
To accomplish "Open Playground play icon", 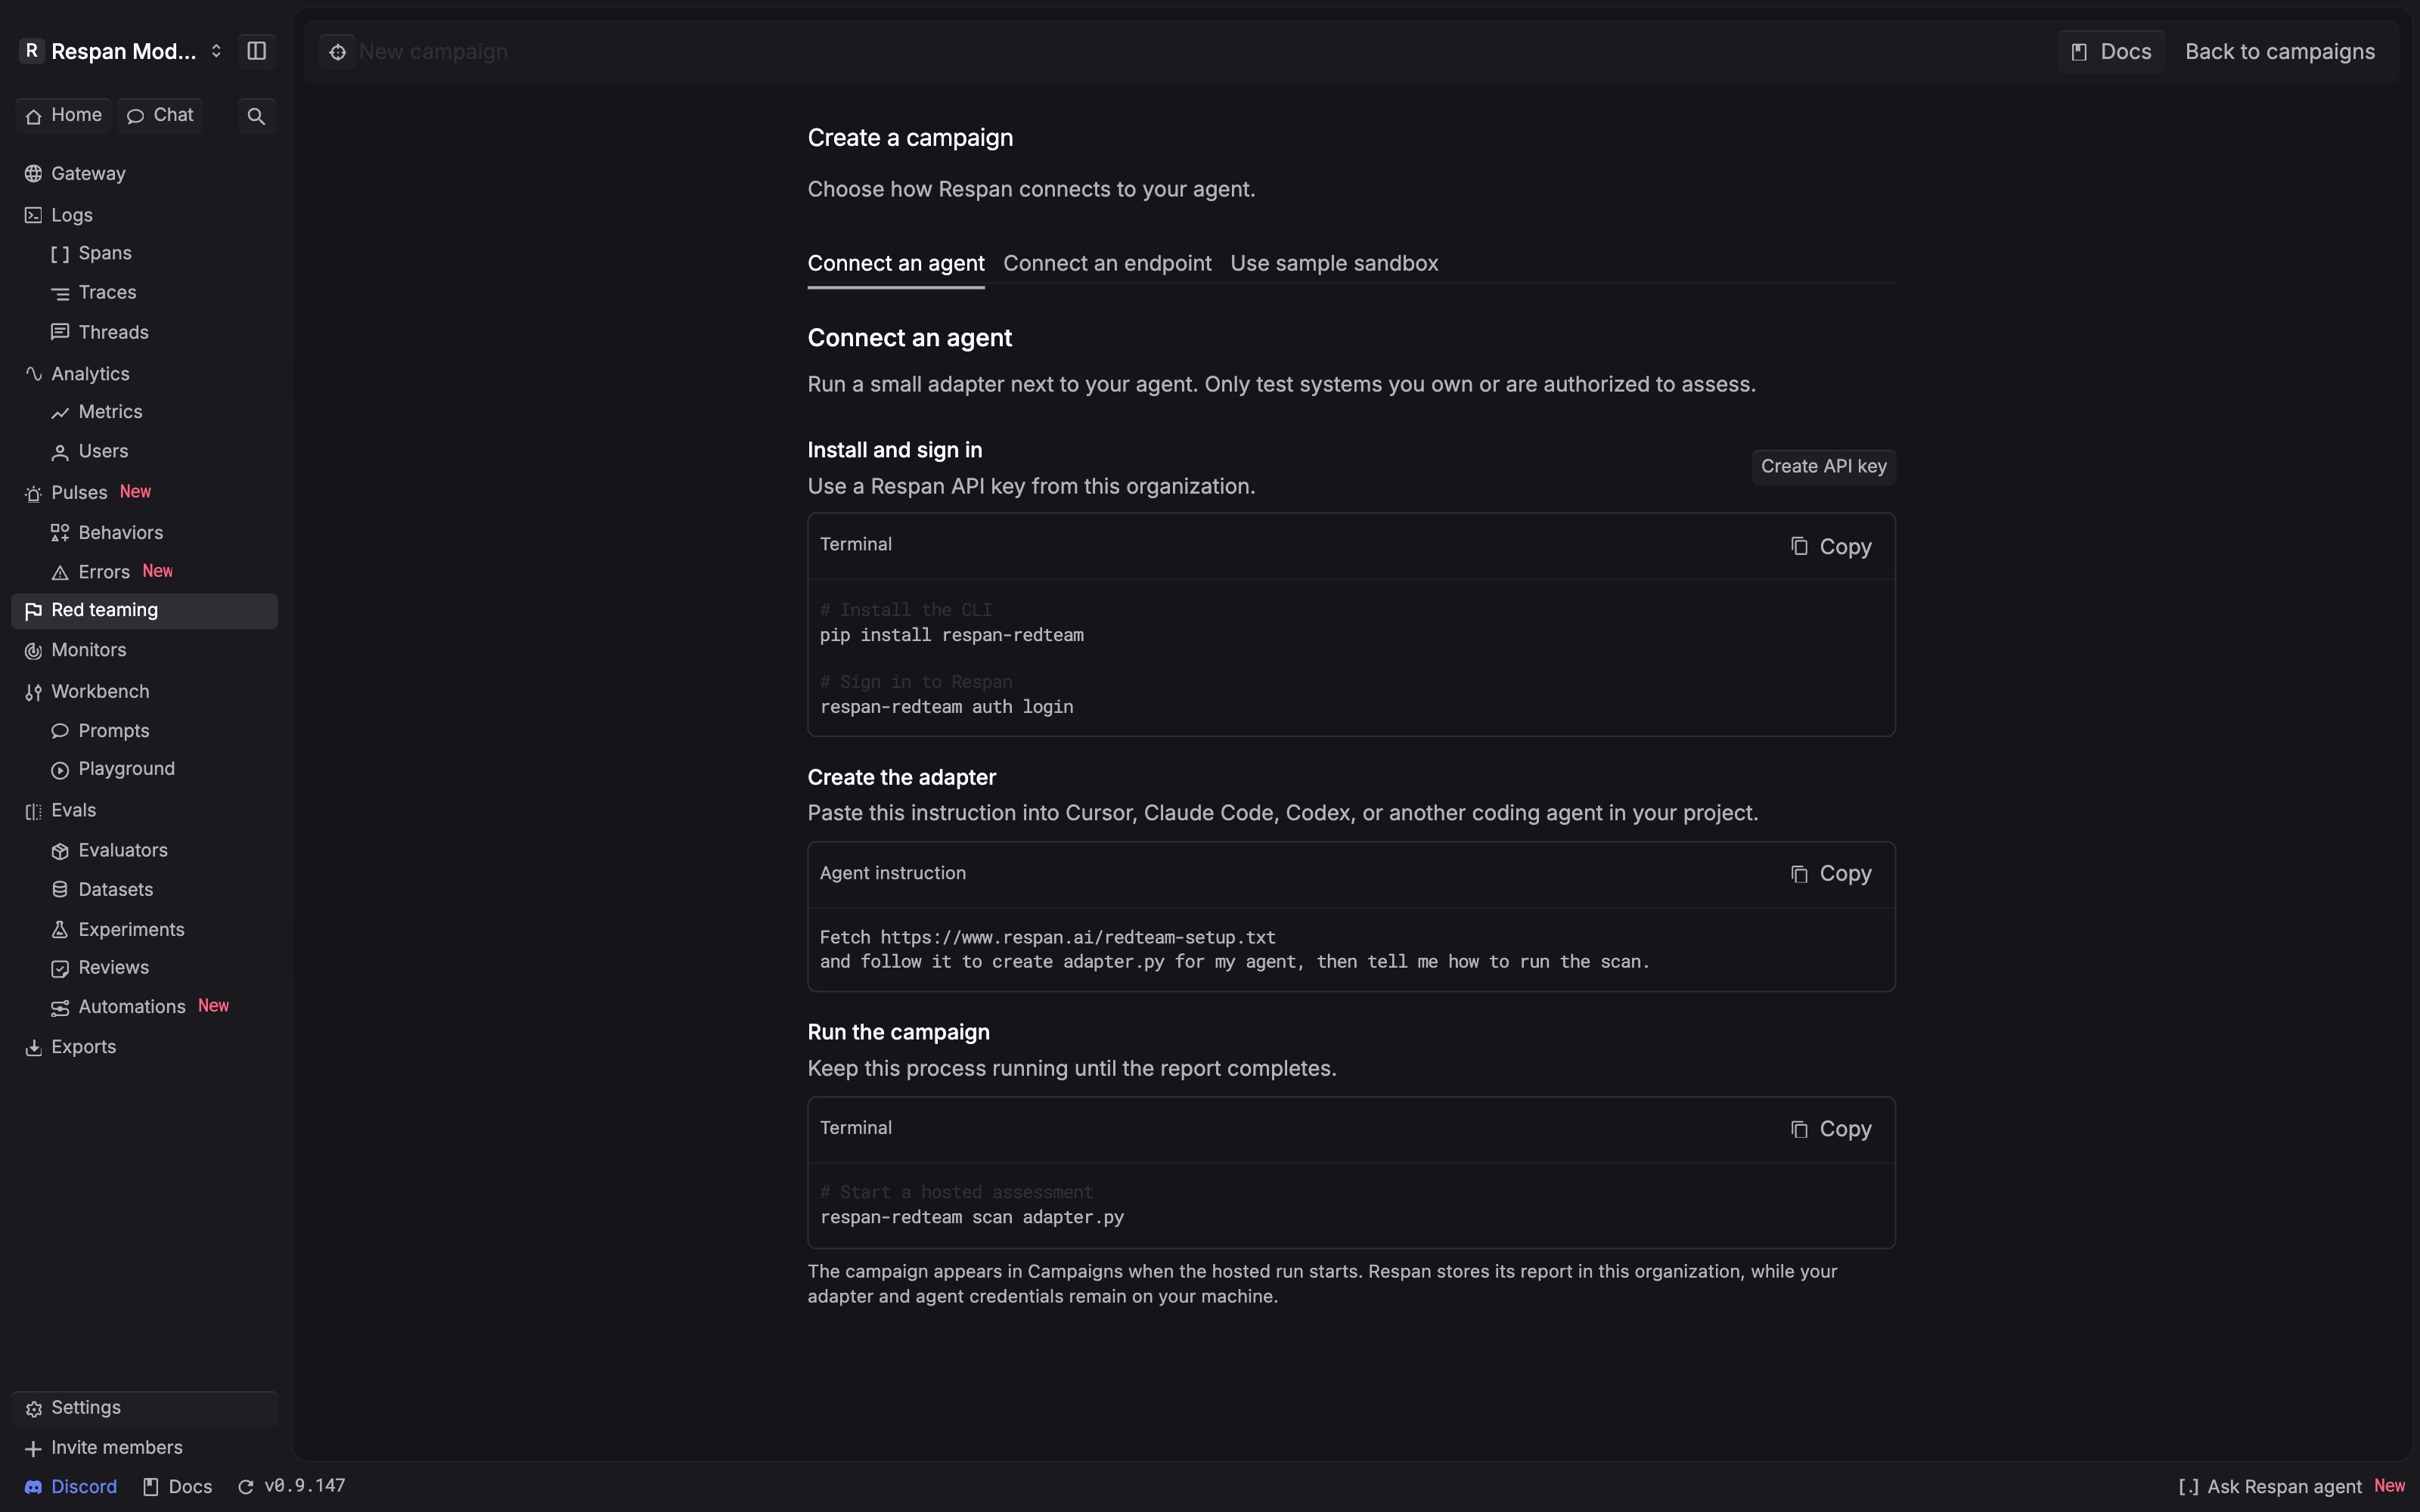I will click(x=60, y=770).
